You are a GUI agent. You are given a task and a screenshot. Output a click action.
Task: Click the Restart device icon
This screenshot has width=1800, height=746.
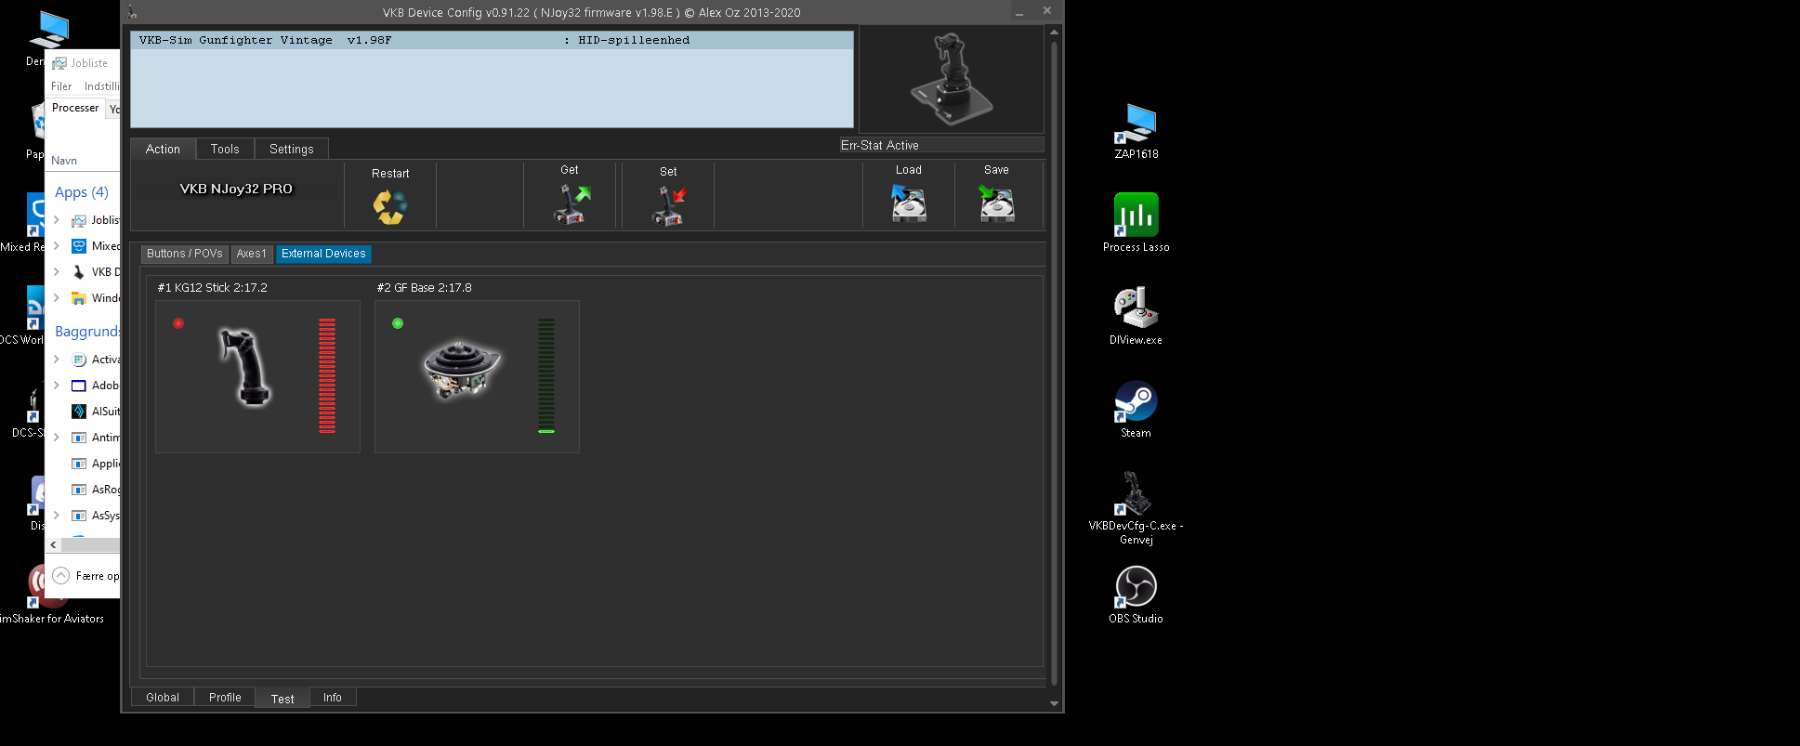click(x=390, y=206)
